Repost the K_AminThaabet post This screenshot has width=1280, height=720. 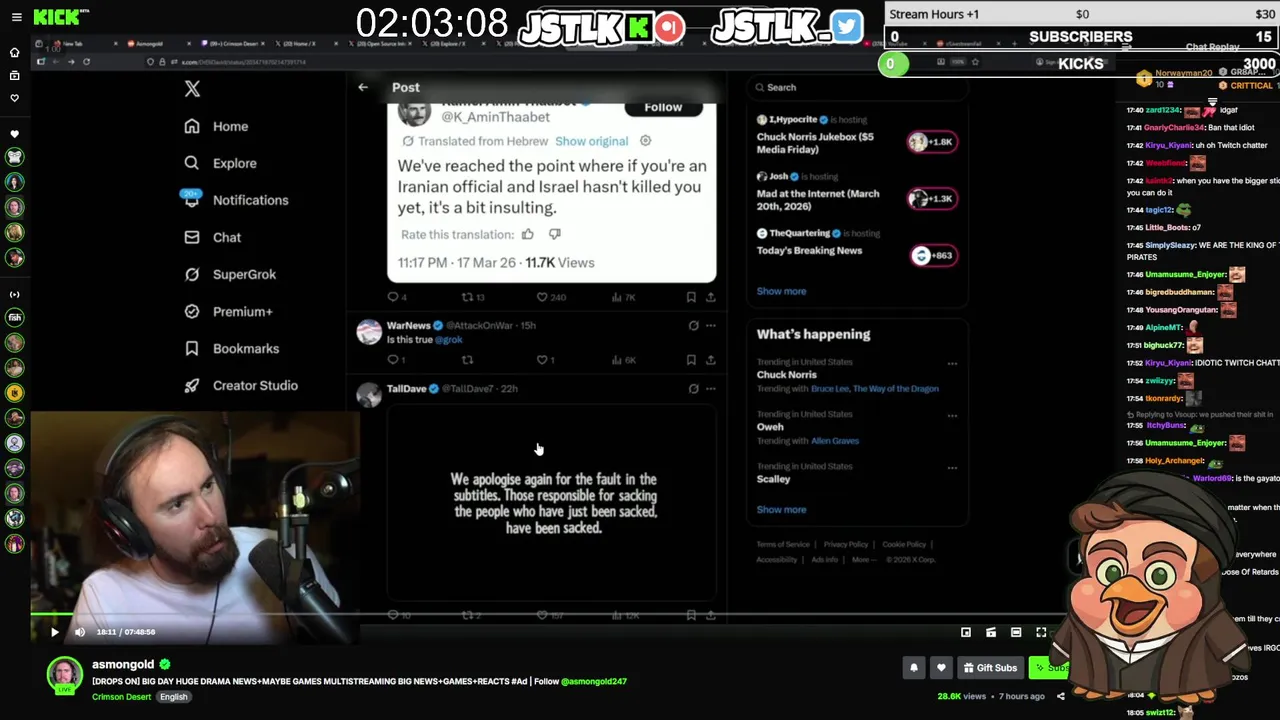pyautogui.click(x=472, y=297)
